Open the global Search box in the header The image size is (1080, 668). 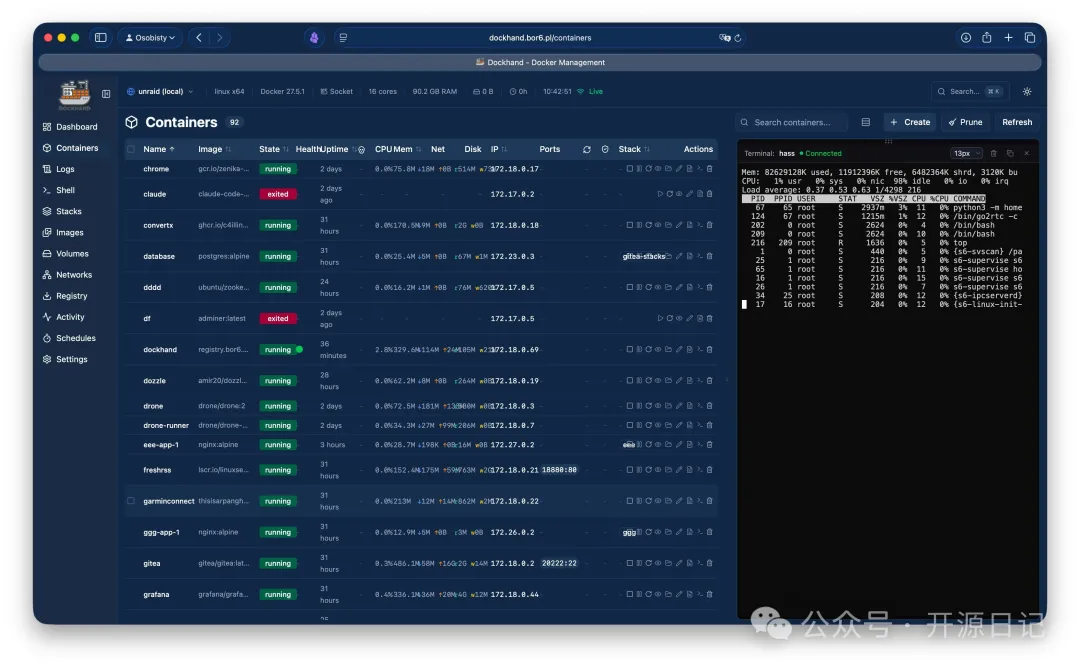point(971,92)
